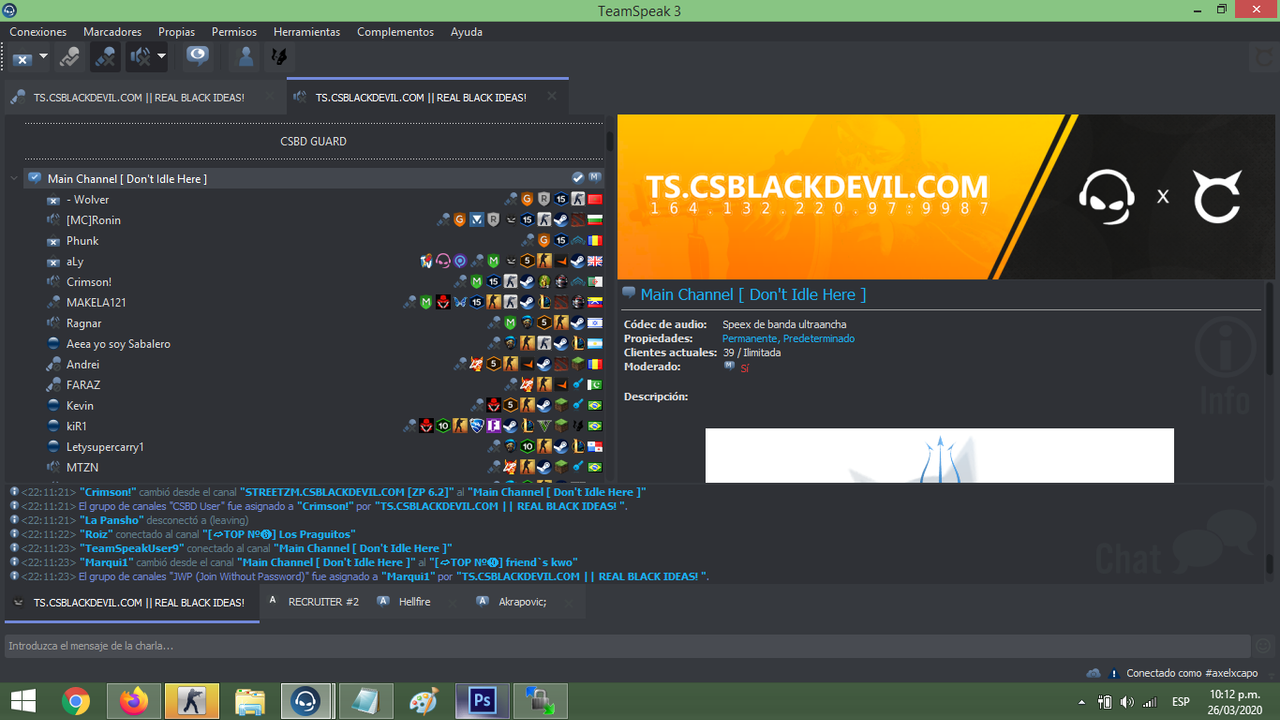Click "TeamSpeakUser9" name in the chat log
1280x720 pixels.
[x=132, y=548]
